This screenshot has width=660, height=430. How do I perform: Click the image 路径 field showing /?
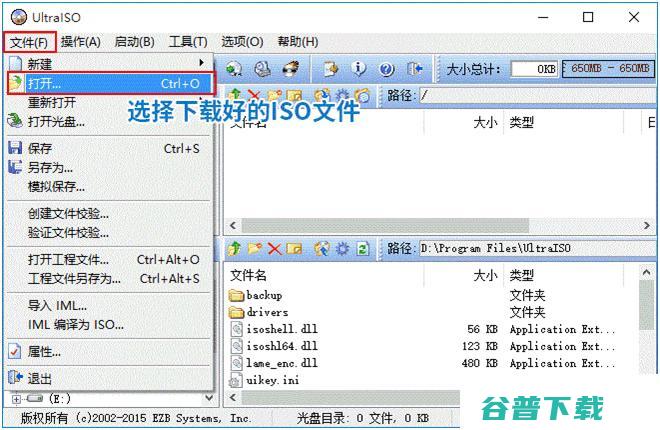click(x=536, y=96)
